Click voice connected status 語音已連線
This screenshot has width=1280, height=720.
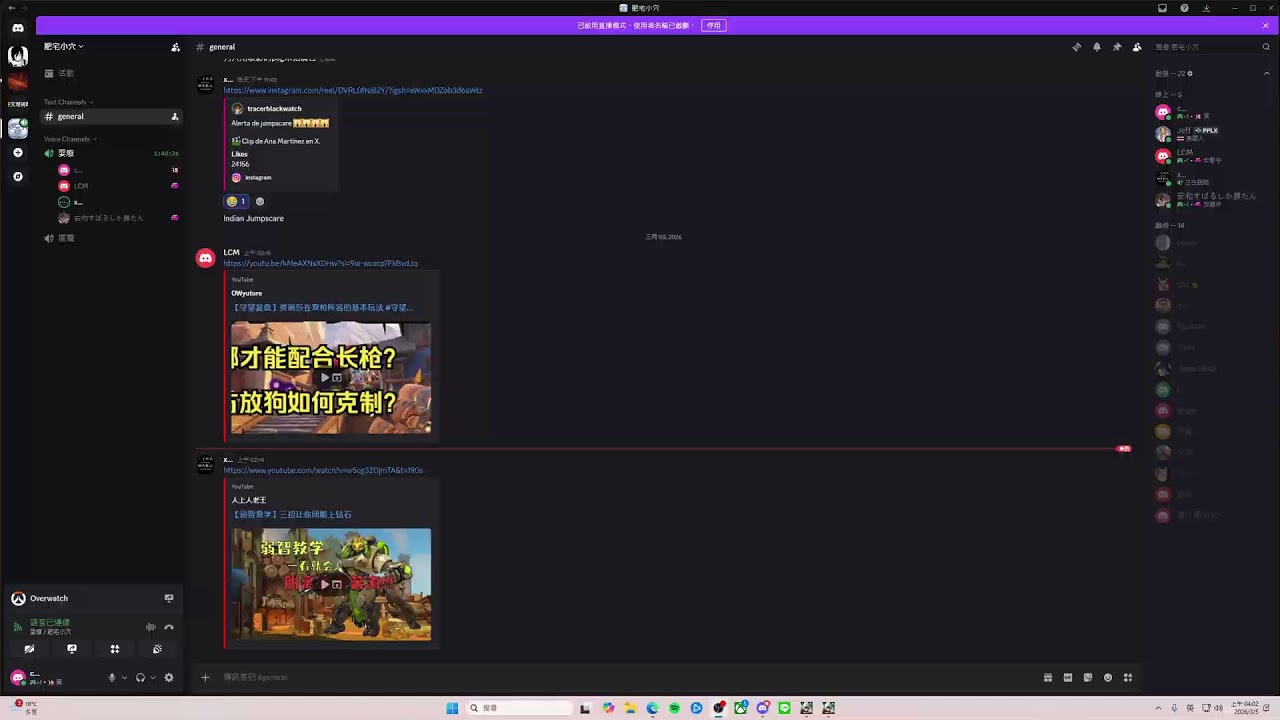pos(50,623)
